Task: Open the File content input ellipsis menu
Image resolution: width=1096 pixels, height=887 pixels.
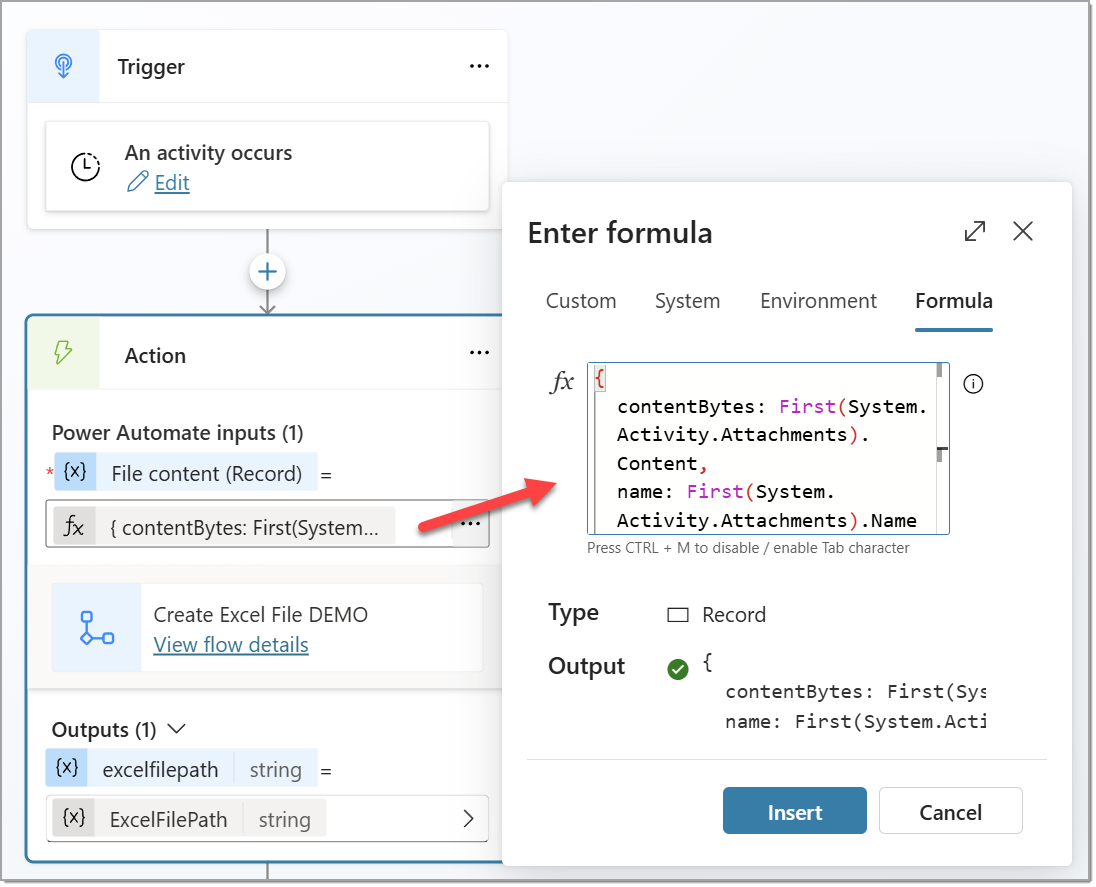Action: tap(470, 524)
